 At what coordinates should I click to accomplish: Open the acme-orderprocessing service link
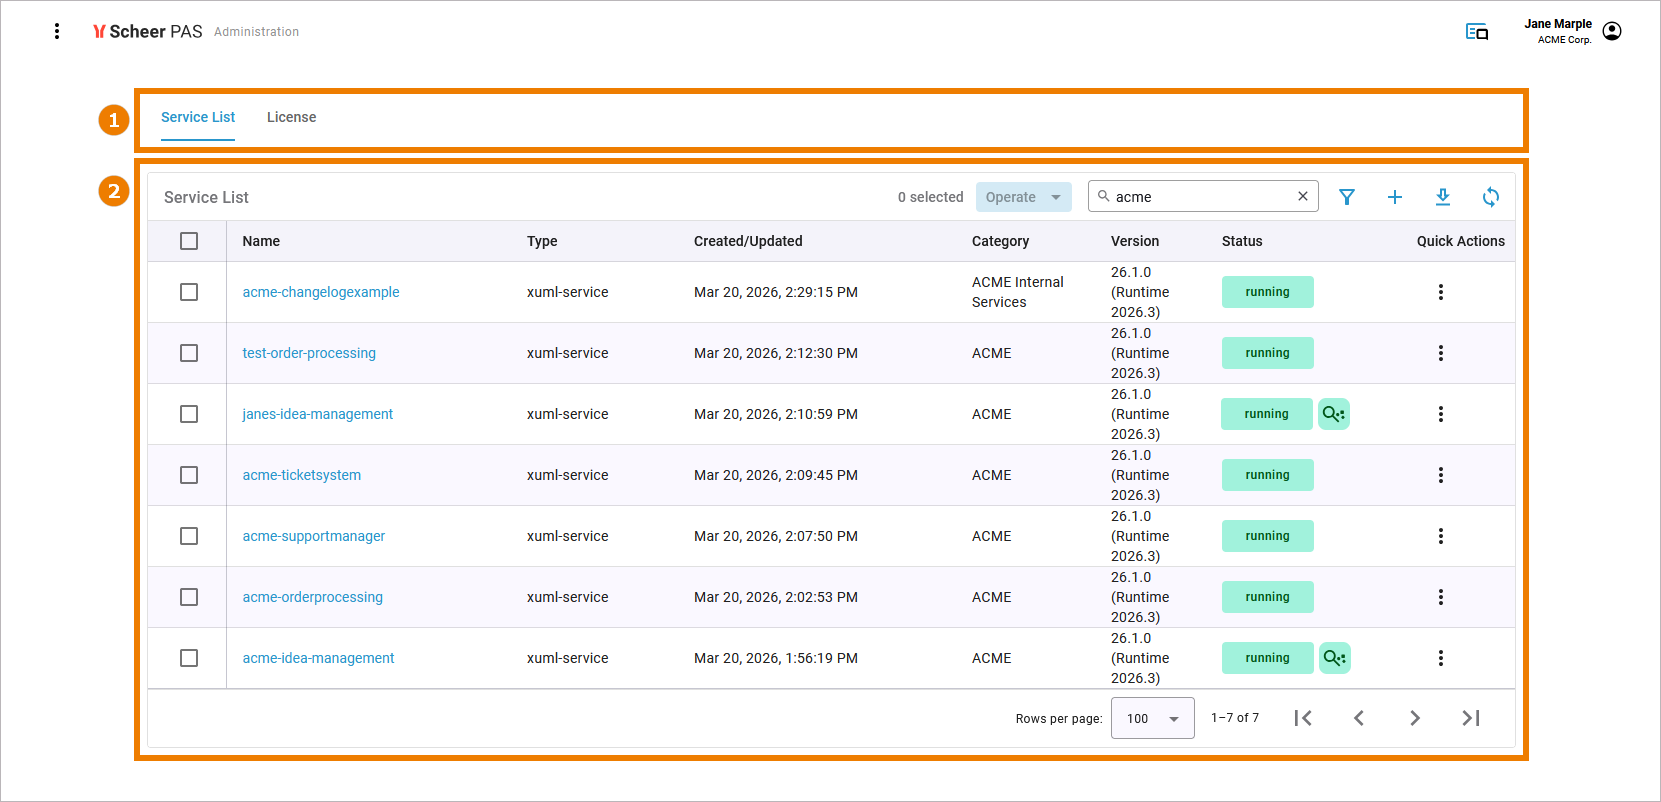coord(312,597)
